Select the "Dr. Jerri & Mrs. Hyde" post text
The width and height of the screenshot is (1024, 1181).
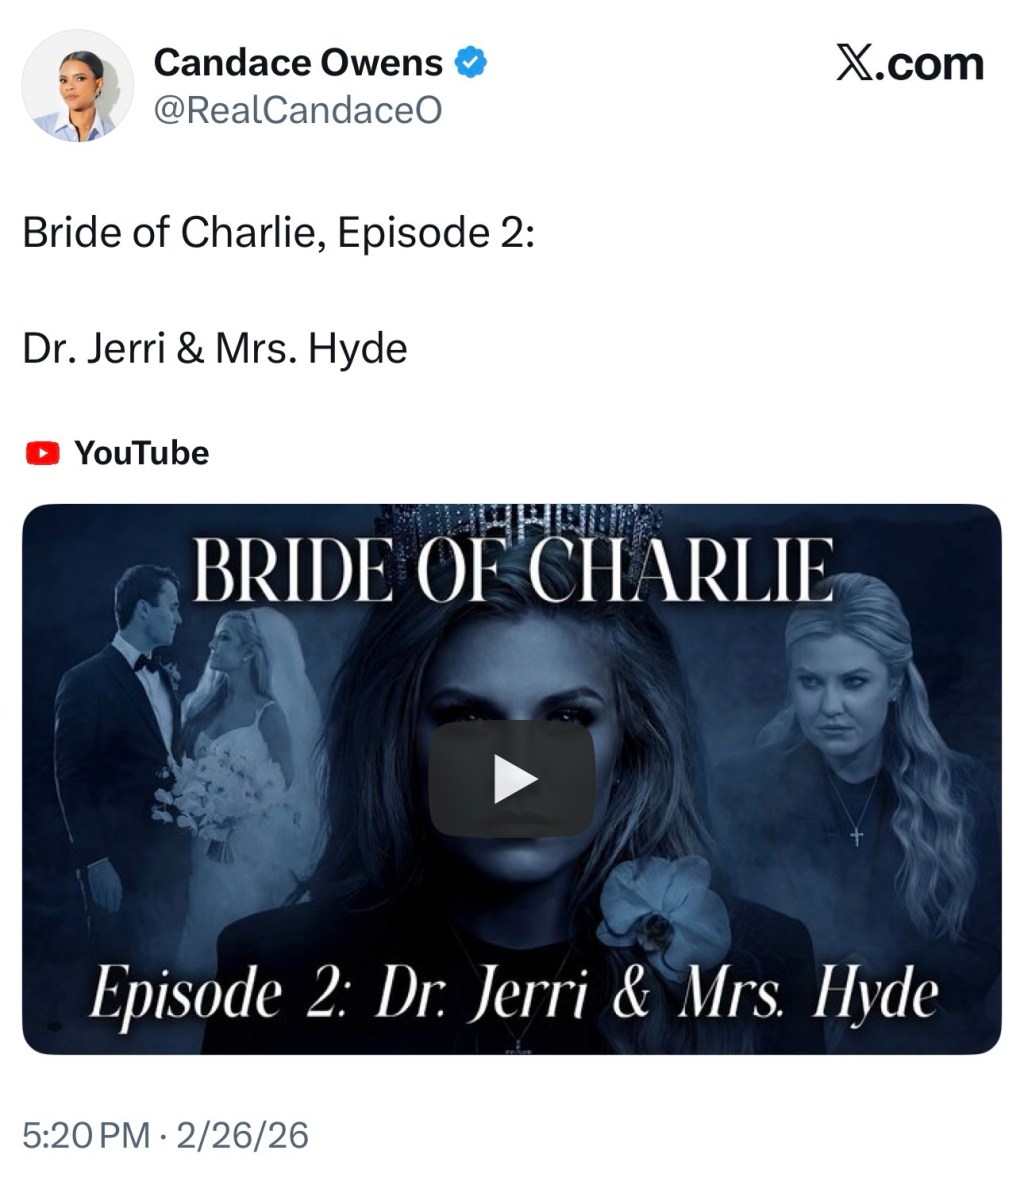point(215,349)
